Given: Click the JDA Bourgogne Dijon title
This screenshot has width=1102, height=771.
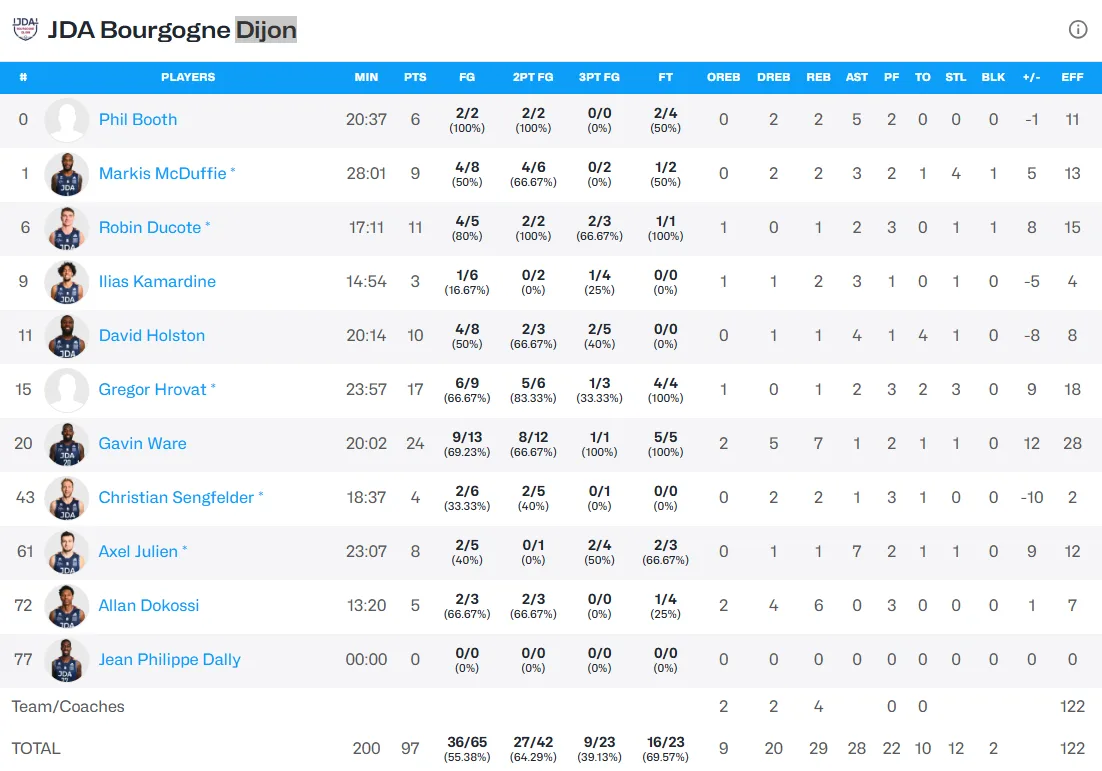Looking at the screenshot, I should pos(172,30).
